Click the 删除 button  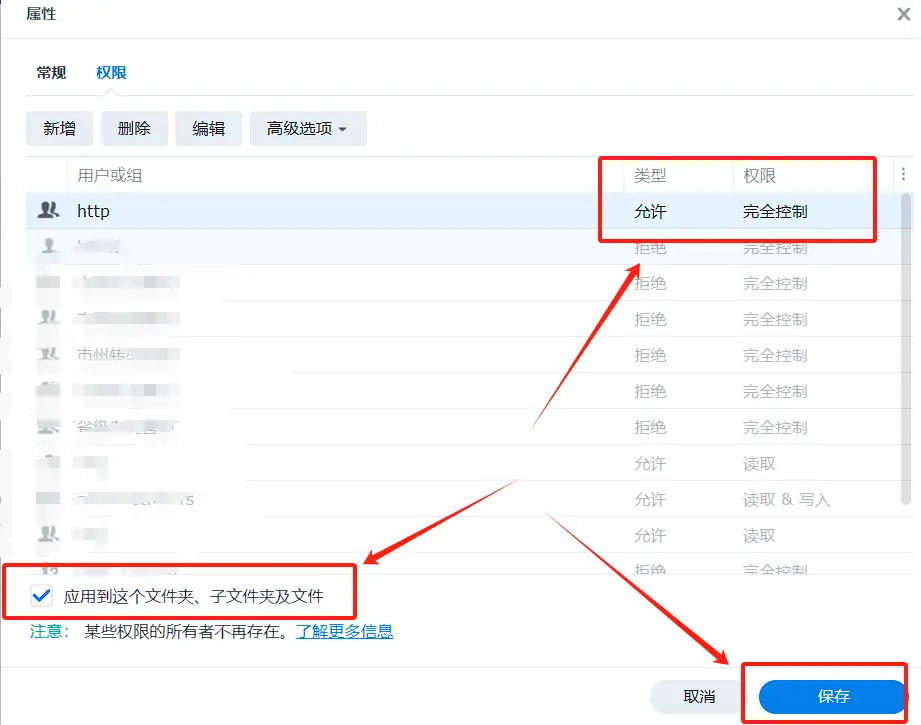click(134, 128)
